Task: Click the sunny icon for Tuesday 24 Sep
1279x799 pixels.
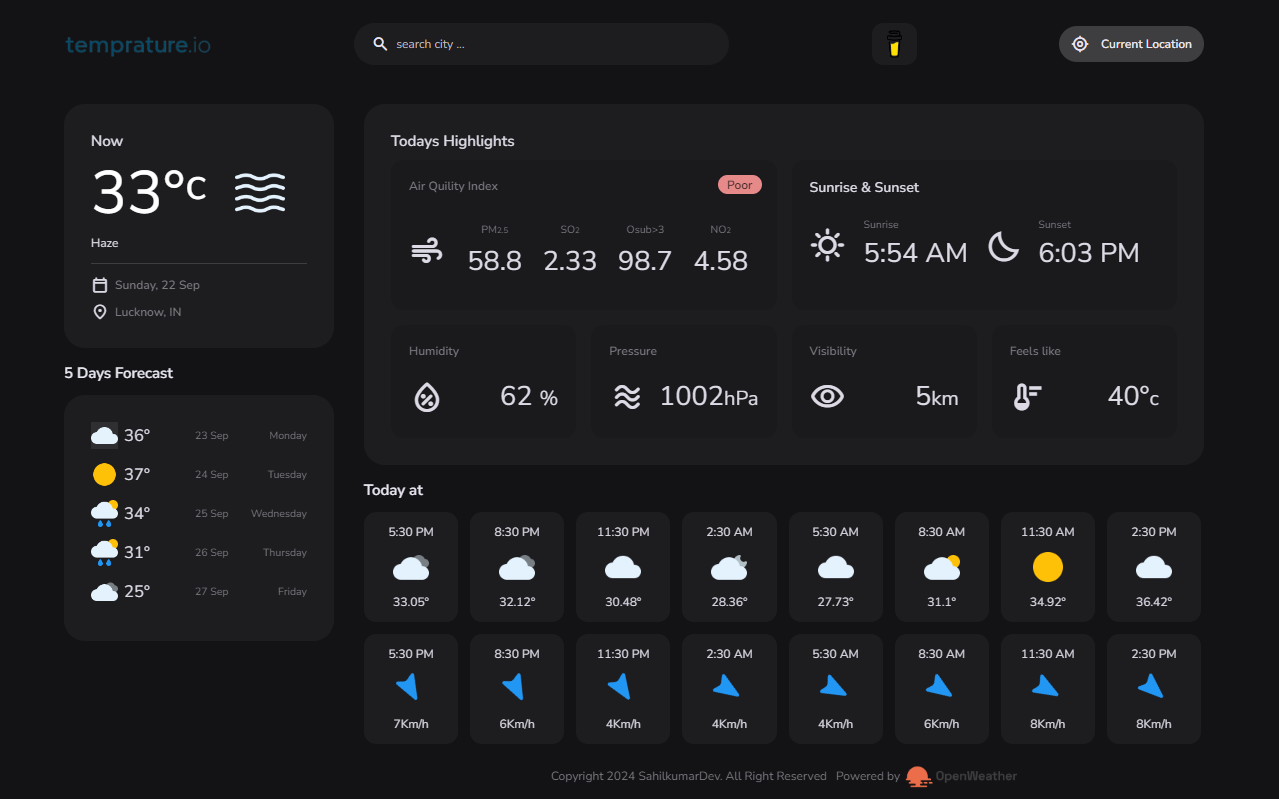Action: click(104, 474)
